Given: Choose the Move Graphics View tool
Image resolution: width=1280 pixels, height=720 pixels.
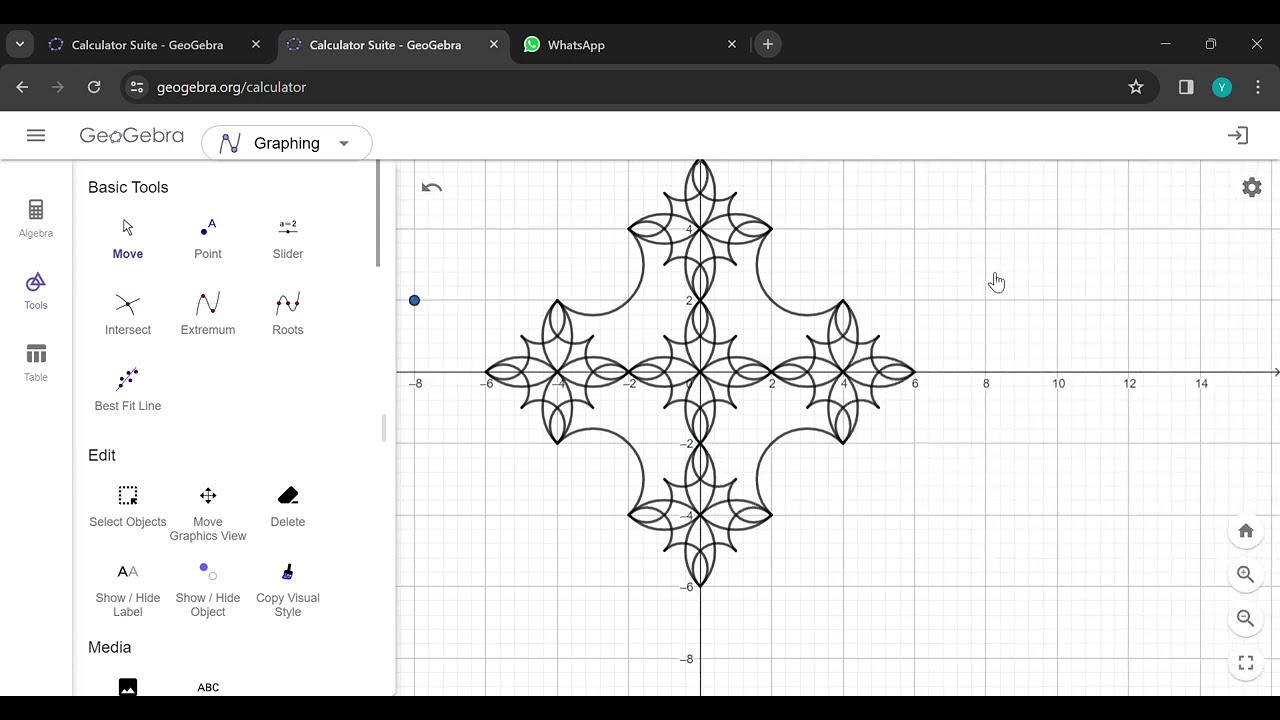Looking at the screenshot, I should click(208, 514).
